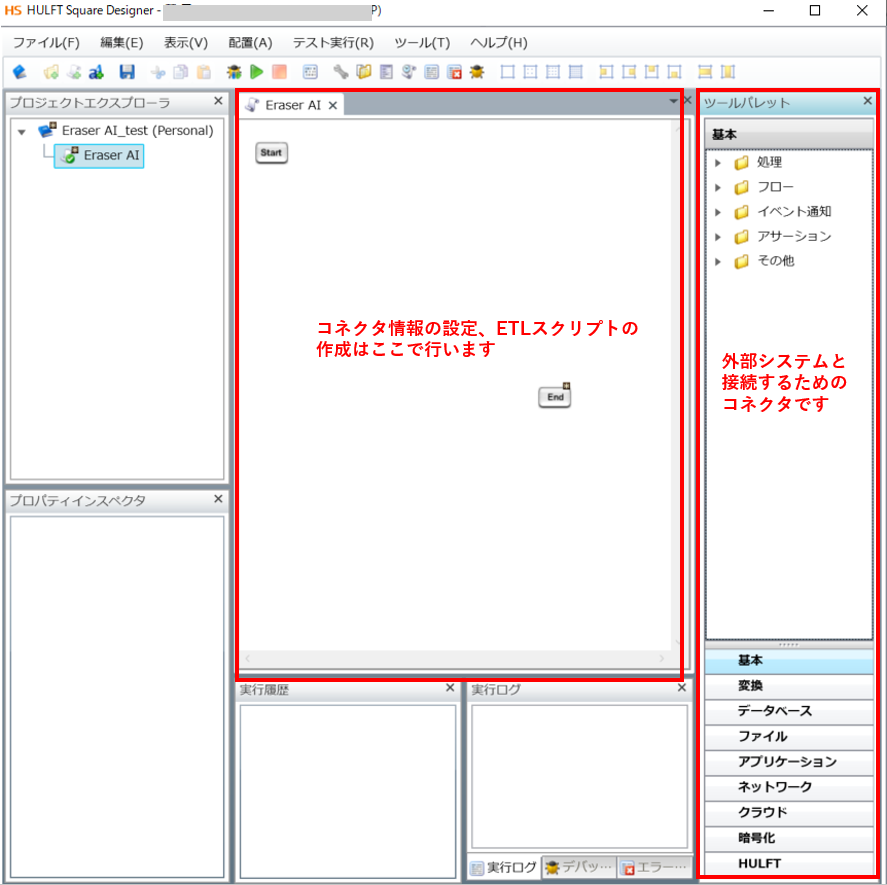Click the clipboard paste icon

(x=204, y=72)
